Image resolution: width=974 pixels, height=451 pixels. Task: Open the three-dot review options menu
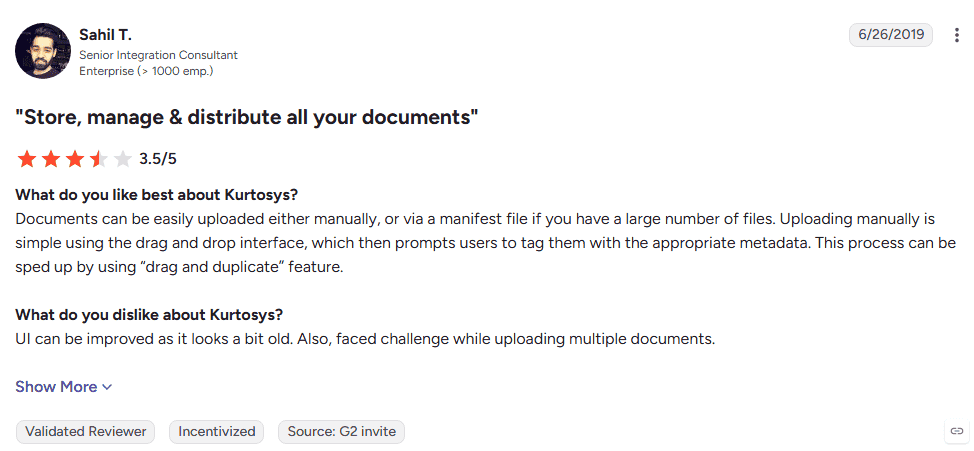957,35
